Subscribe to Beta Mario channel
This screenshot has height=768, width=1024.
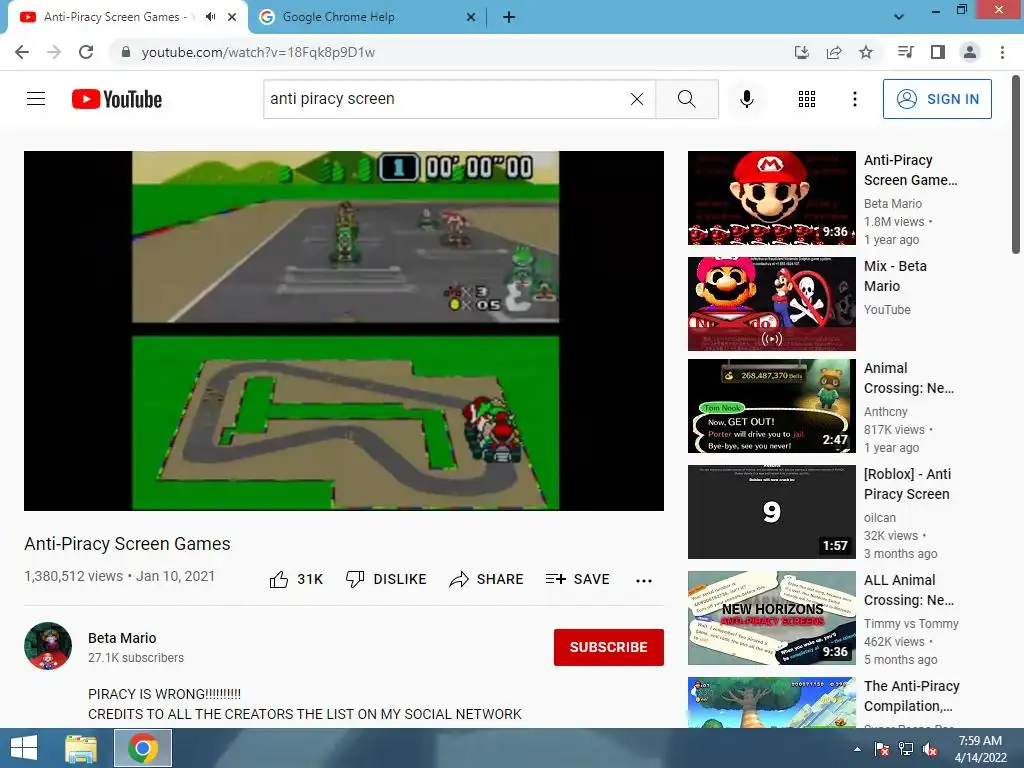coord(609,647)
